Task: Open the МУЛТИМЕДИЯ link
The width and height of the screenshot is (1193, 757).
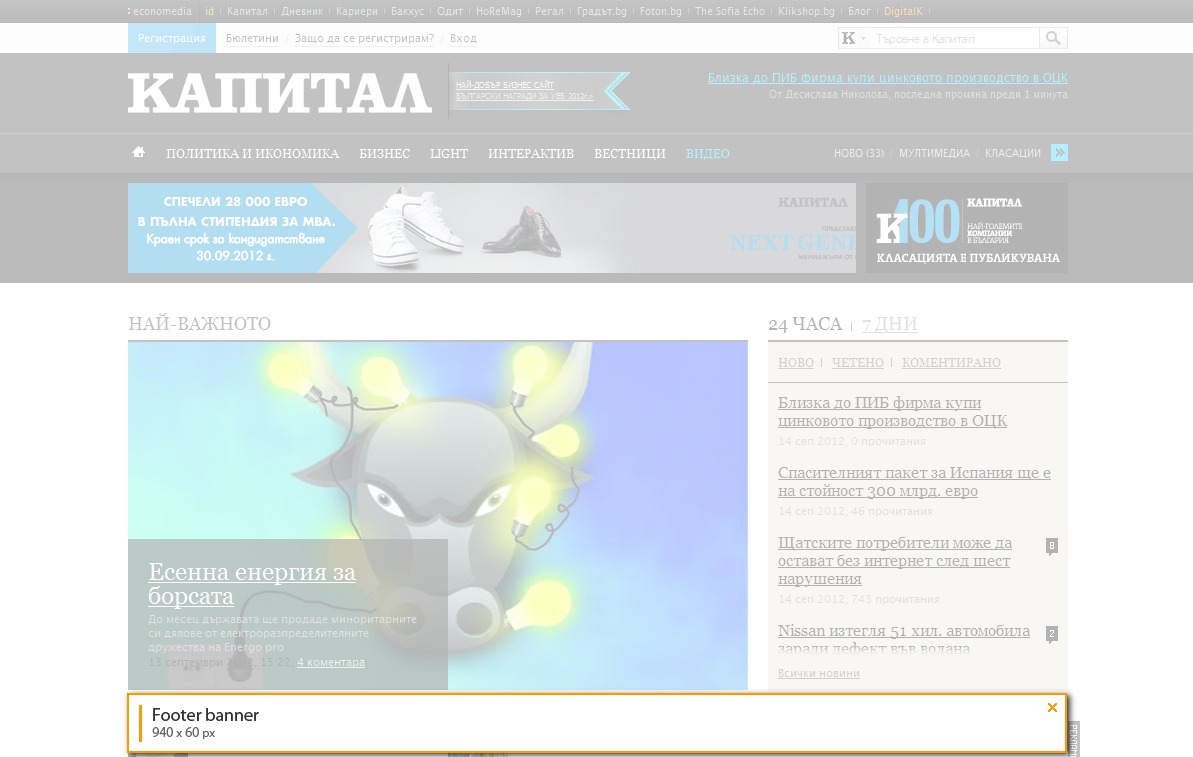Action: (x=934, y=153)
